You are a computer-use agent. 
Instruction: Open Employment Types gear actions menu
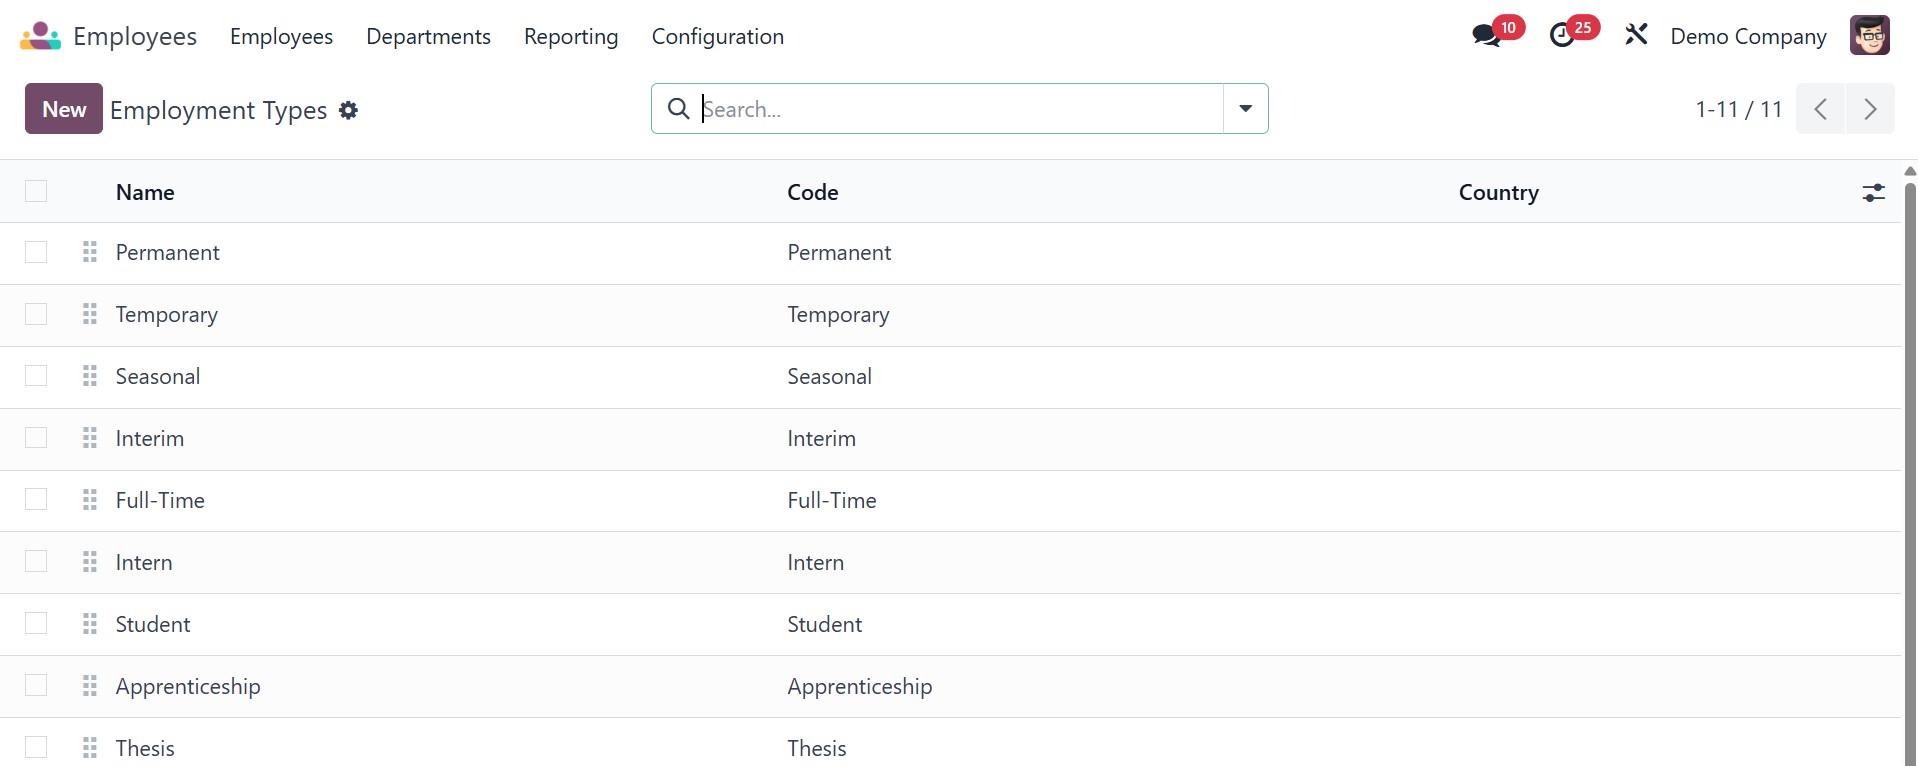pos(348,110)
